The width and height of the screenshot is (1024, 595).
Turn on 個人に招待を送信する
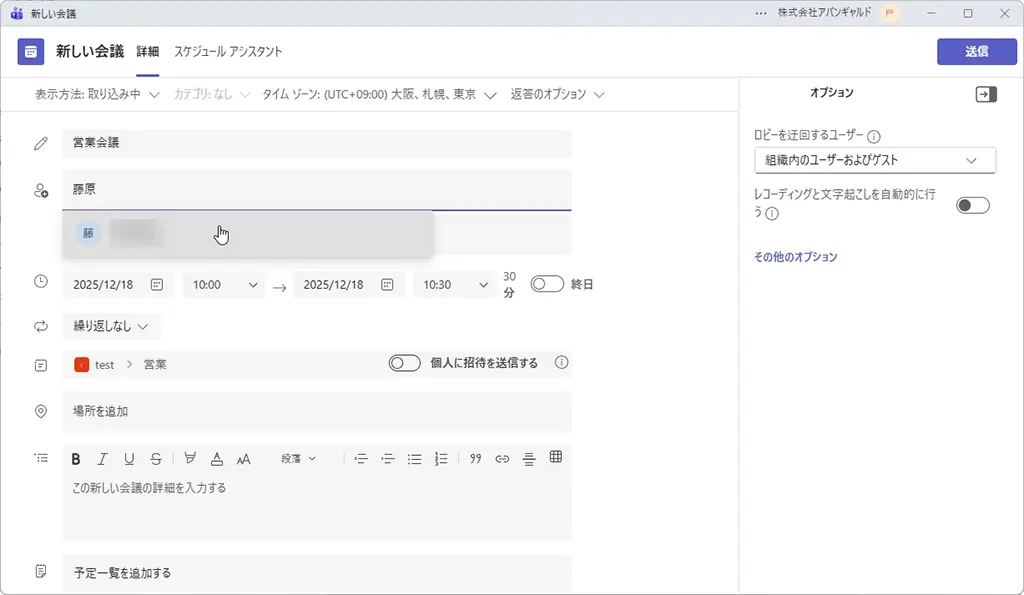point(404,363)
